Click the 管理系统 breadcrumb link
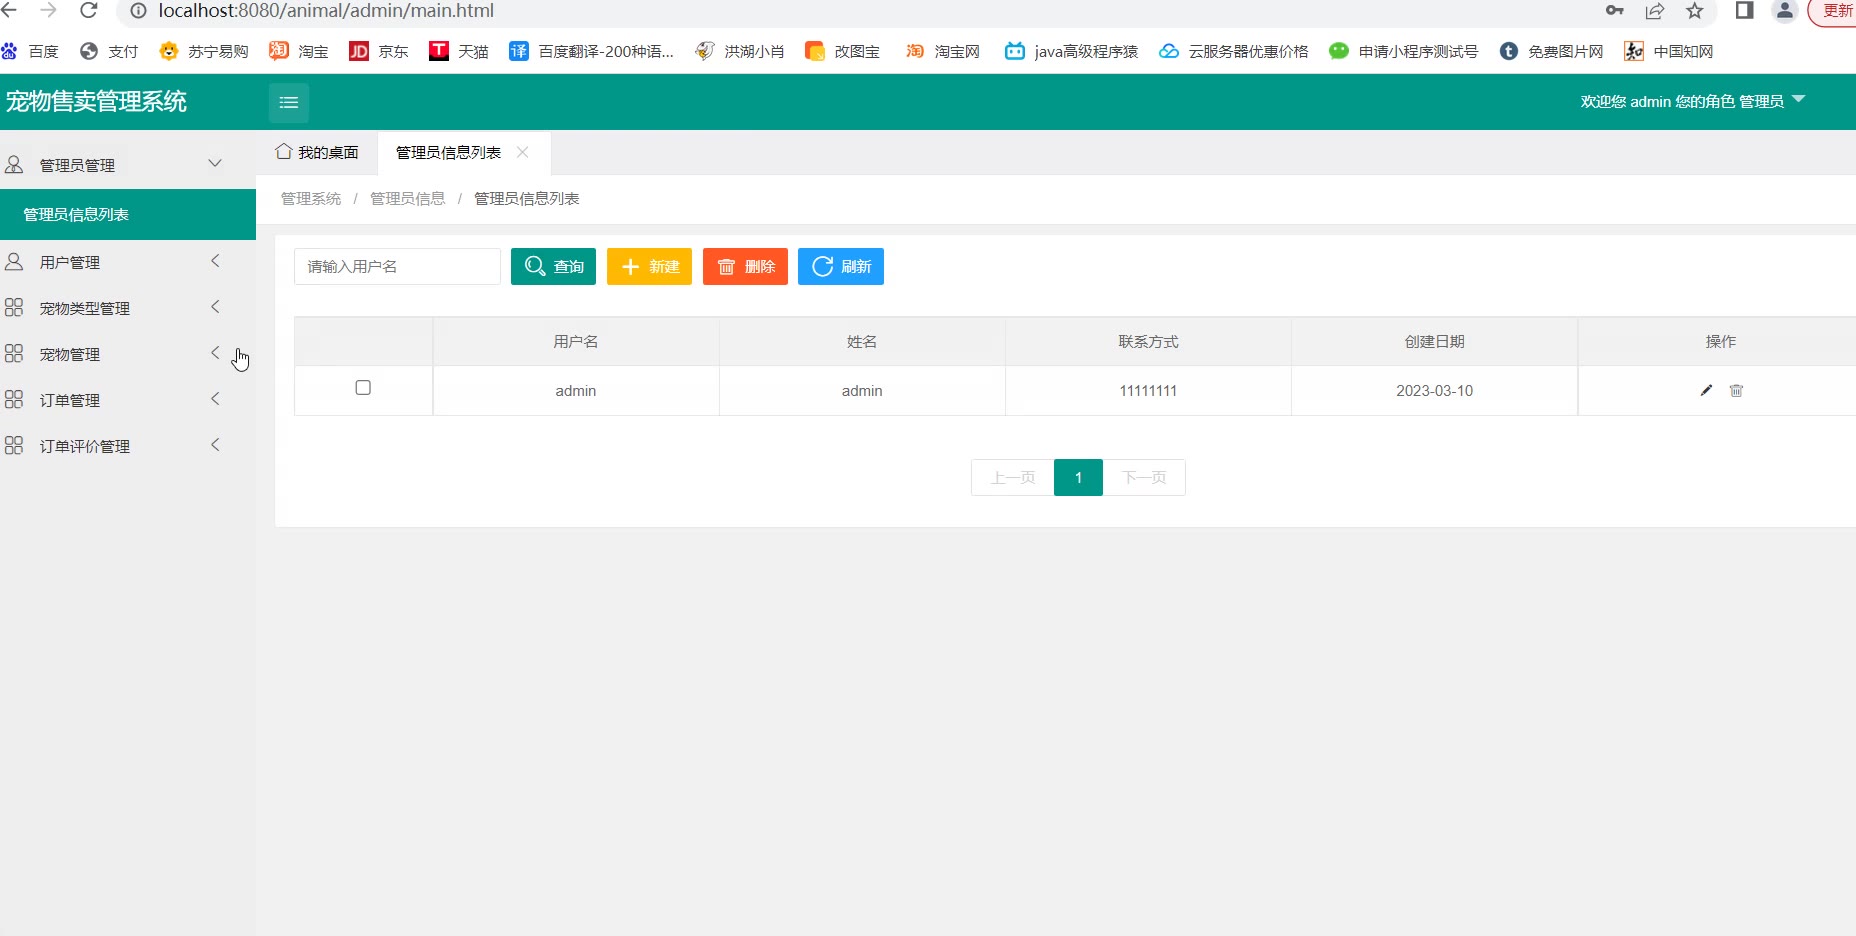 [x=311, y=198]
